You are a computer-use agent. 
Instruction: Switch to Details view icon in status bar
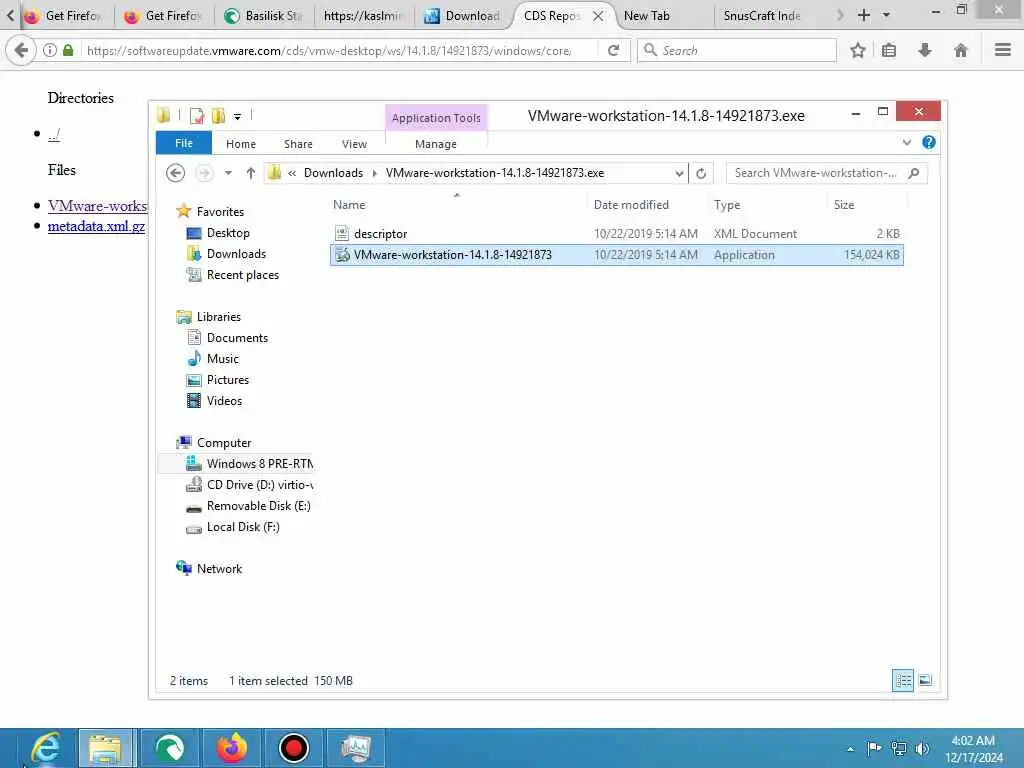pos(903,680)
